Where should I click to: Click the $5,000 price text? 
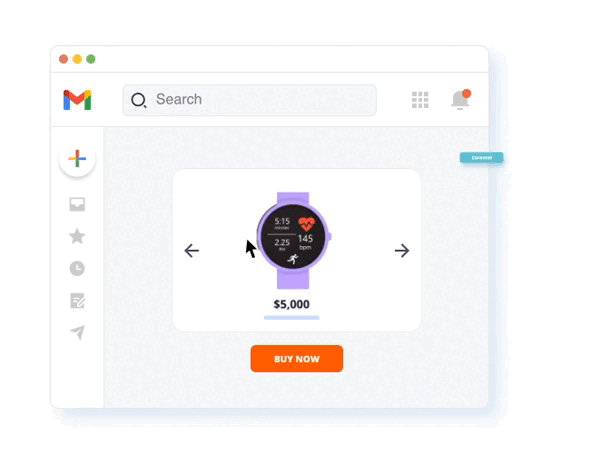coord(292,304)
